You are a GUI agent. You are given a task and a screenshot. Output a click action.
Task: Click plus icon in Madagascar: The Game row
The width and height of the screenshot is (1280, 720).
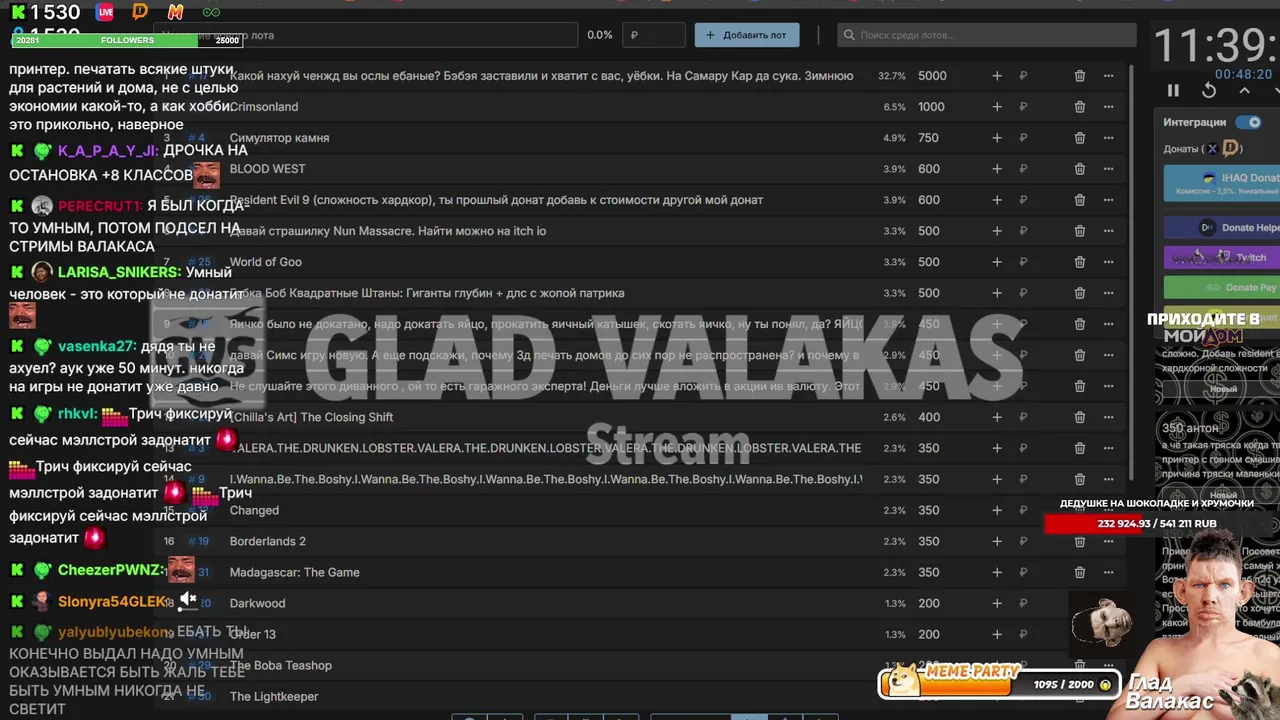(x=997, y=572)
